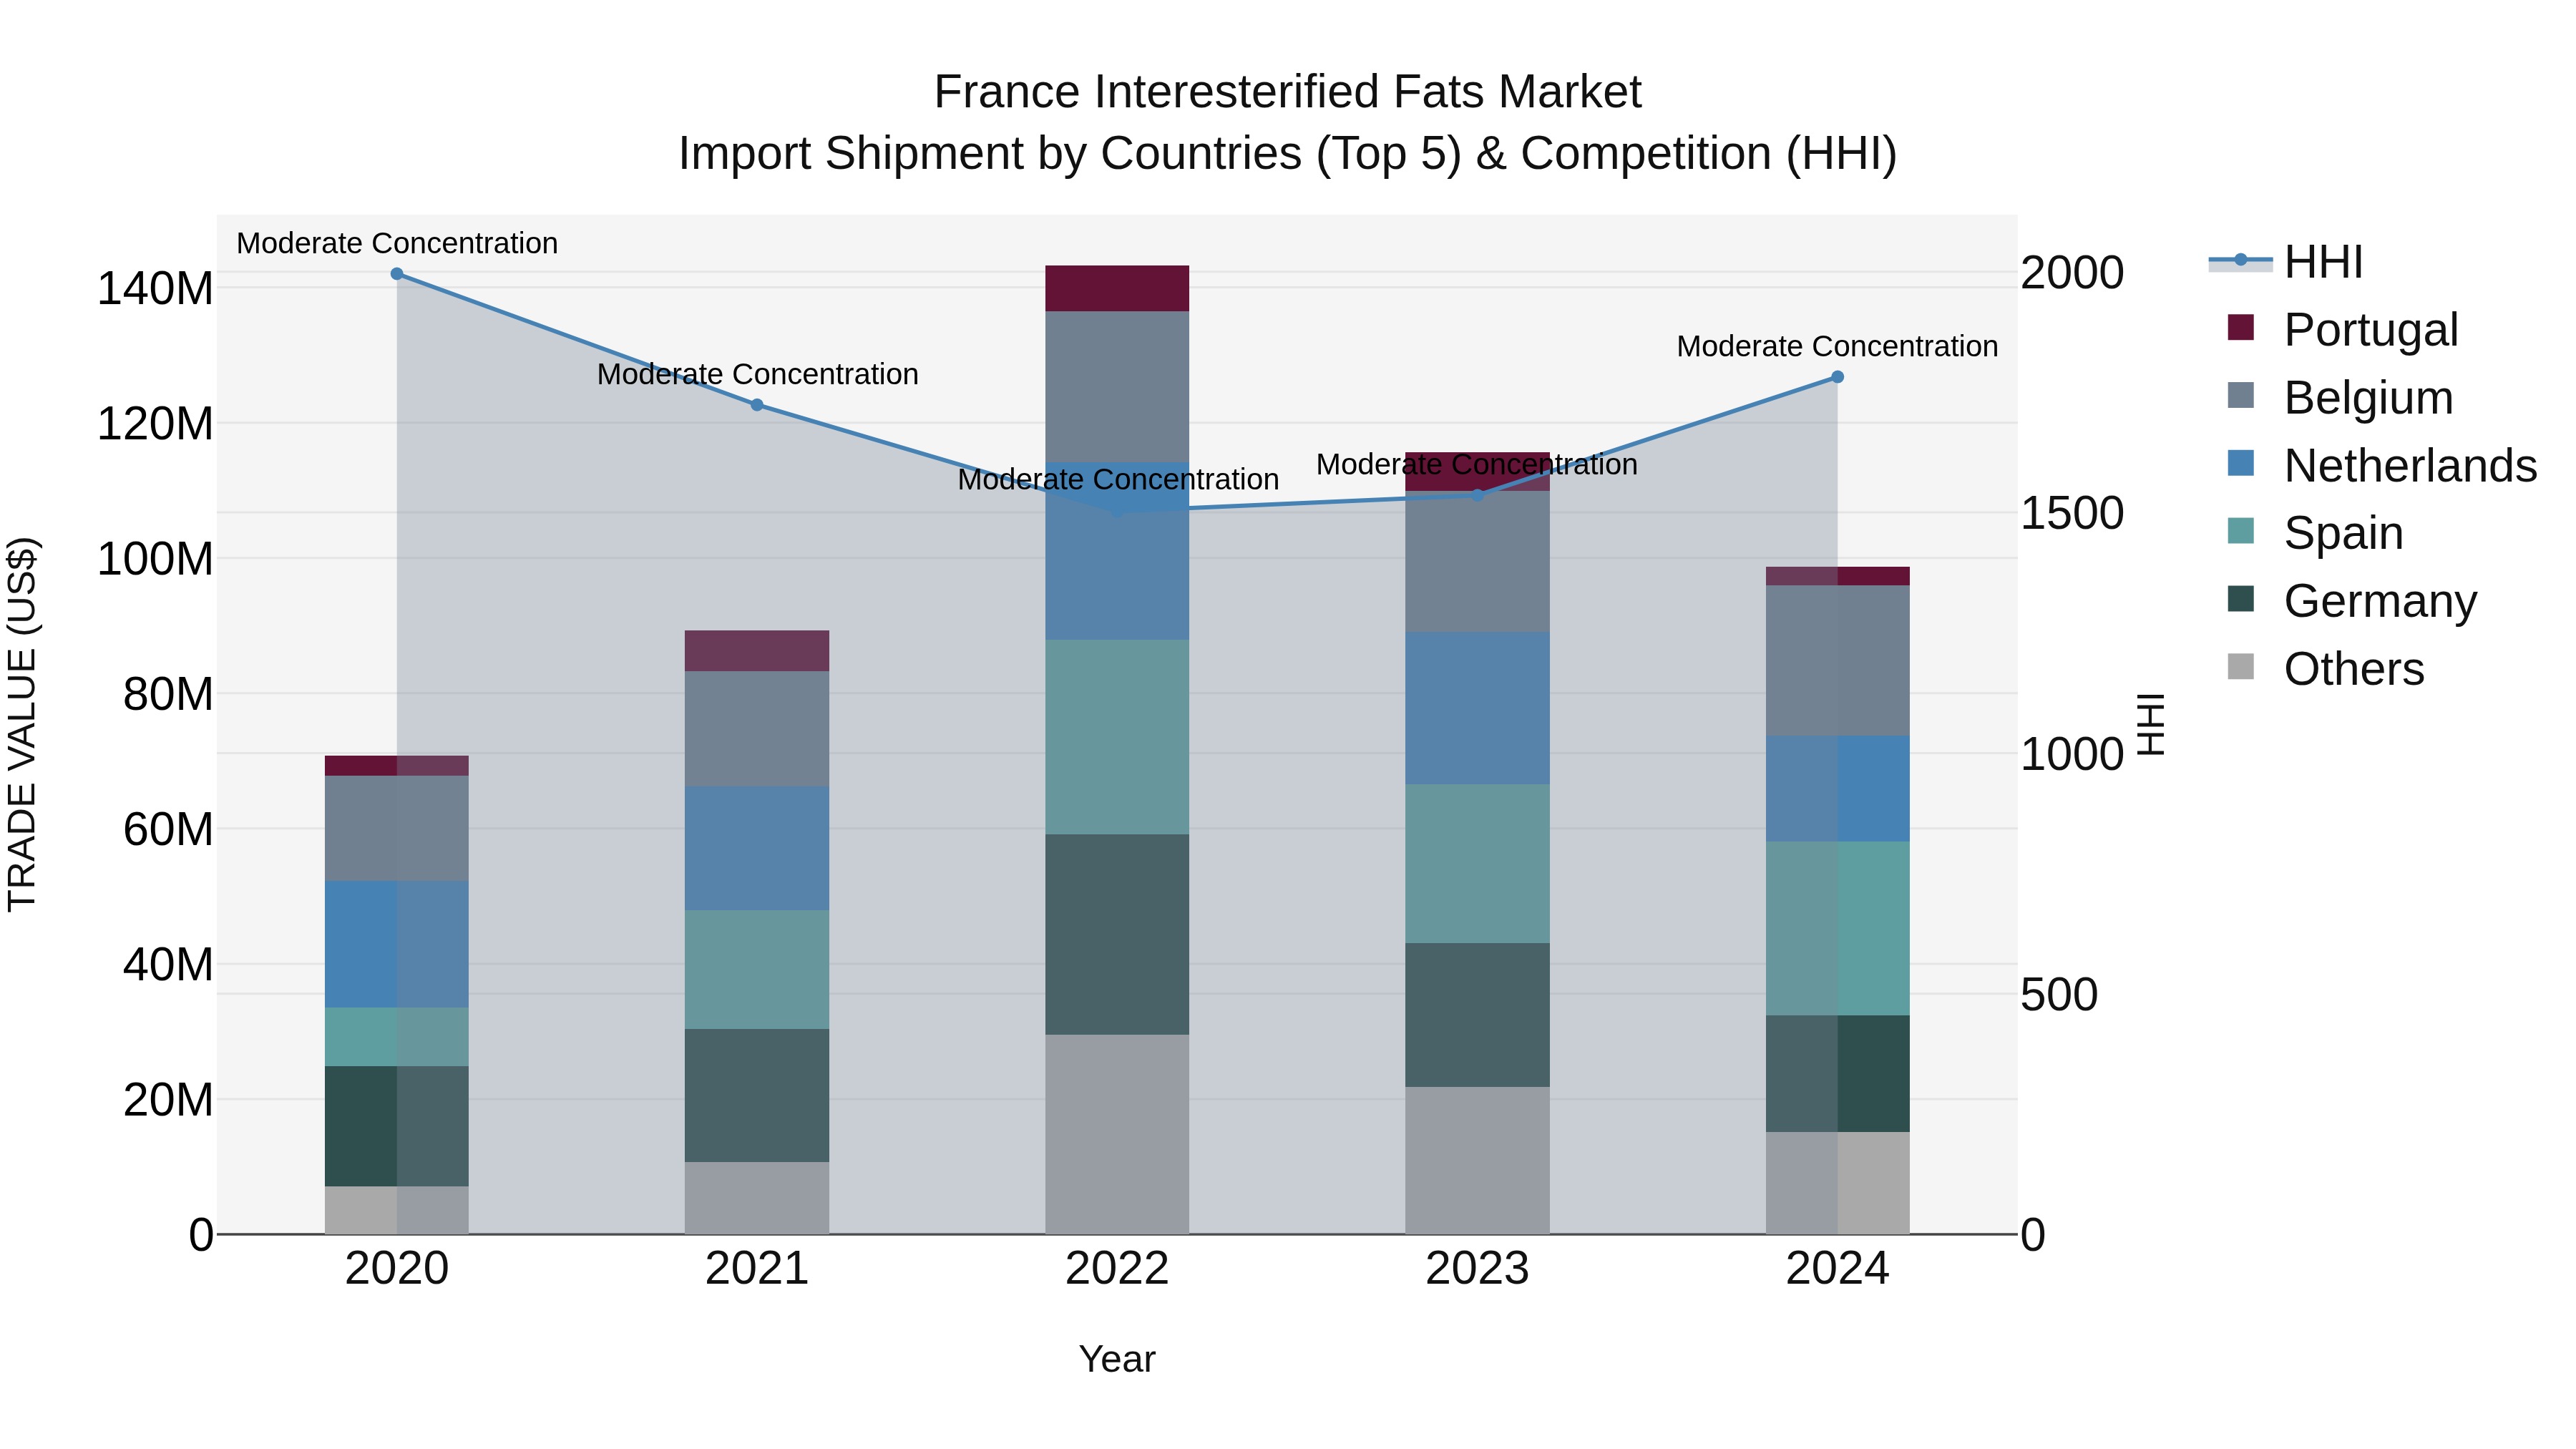Click the 2022 Spain bar segment
The image size is (2576, 1449).
(1117, 738)
